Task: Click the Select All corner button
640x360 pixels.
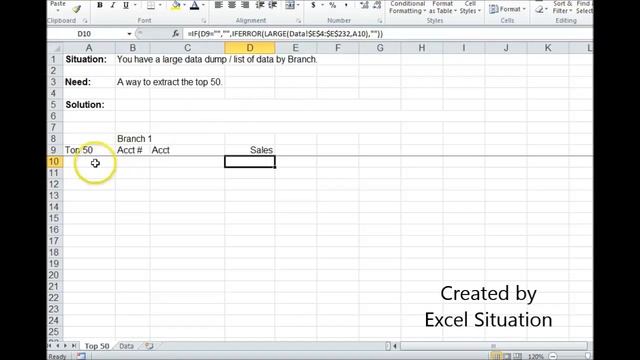Action: coord(55,48)
